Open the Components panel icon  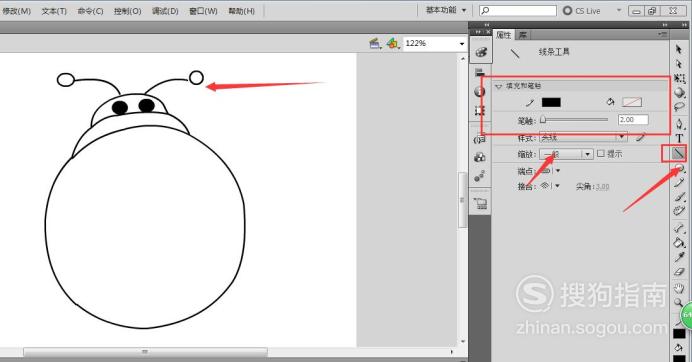tap(480, 157)
